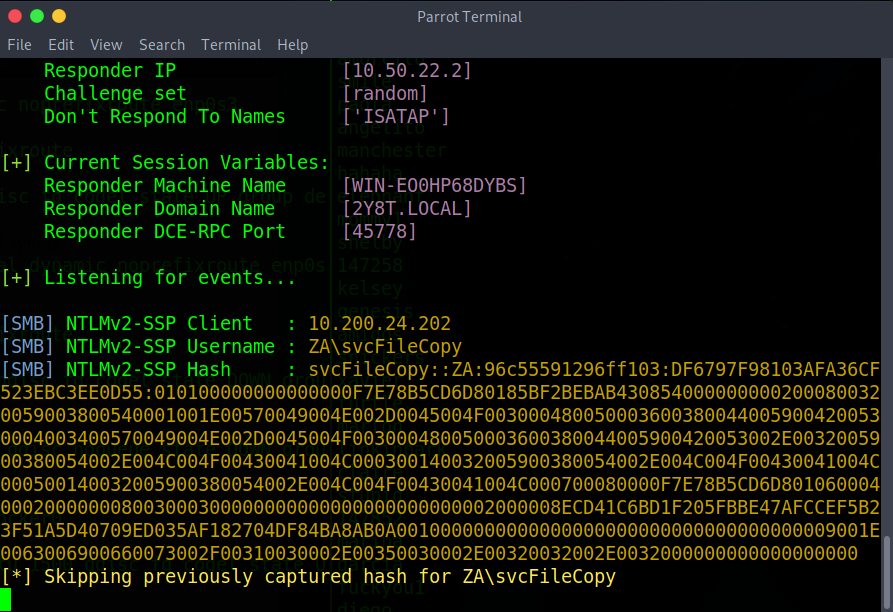This screenshot has width=893, height=612.
Task: Click the red close window button
Action: pos(15,16)
